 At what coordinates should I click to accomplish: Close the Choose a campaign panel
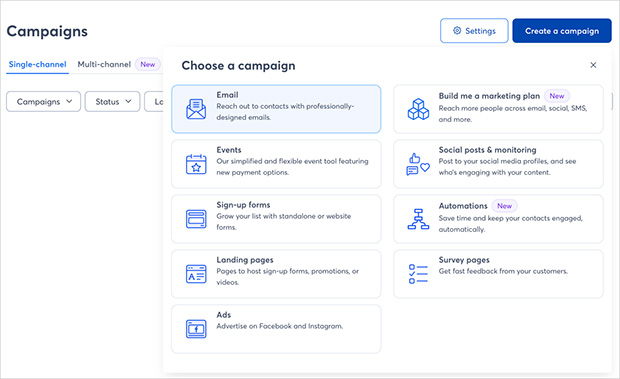click(x=593, y=65)
